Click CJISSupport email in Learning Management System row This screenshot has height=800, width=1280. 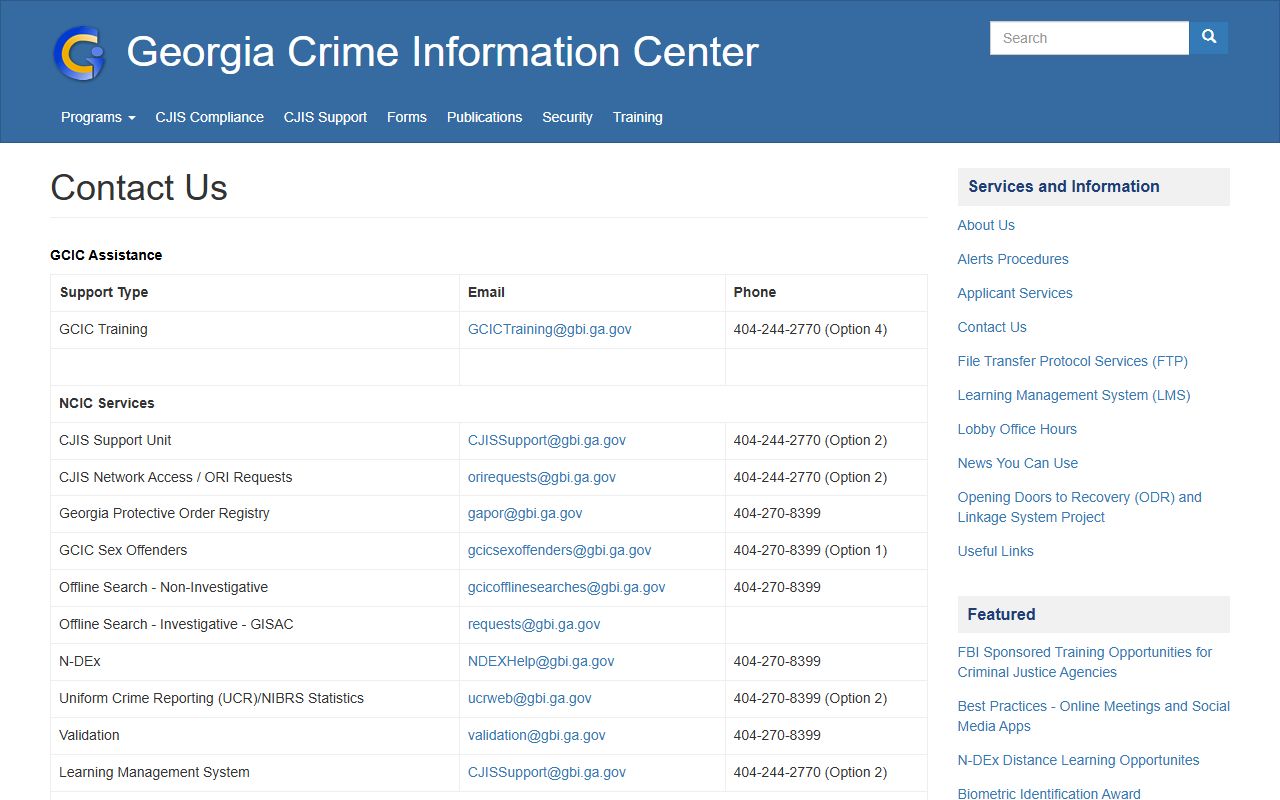(546, 772)
